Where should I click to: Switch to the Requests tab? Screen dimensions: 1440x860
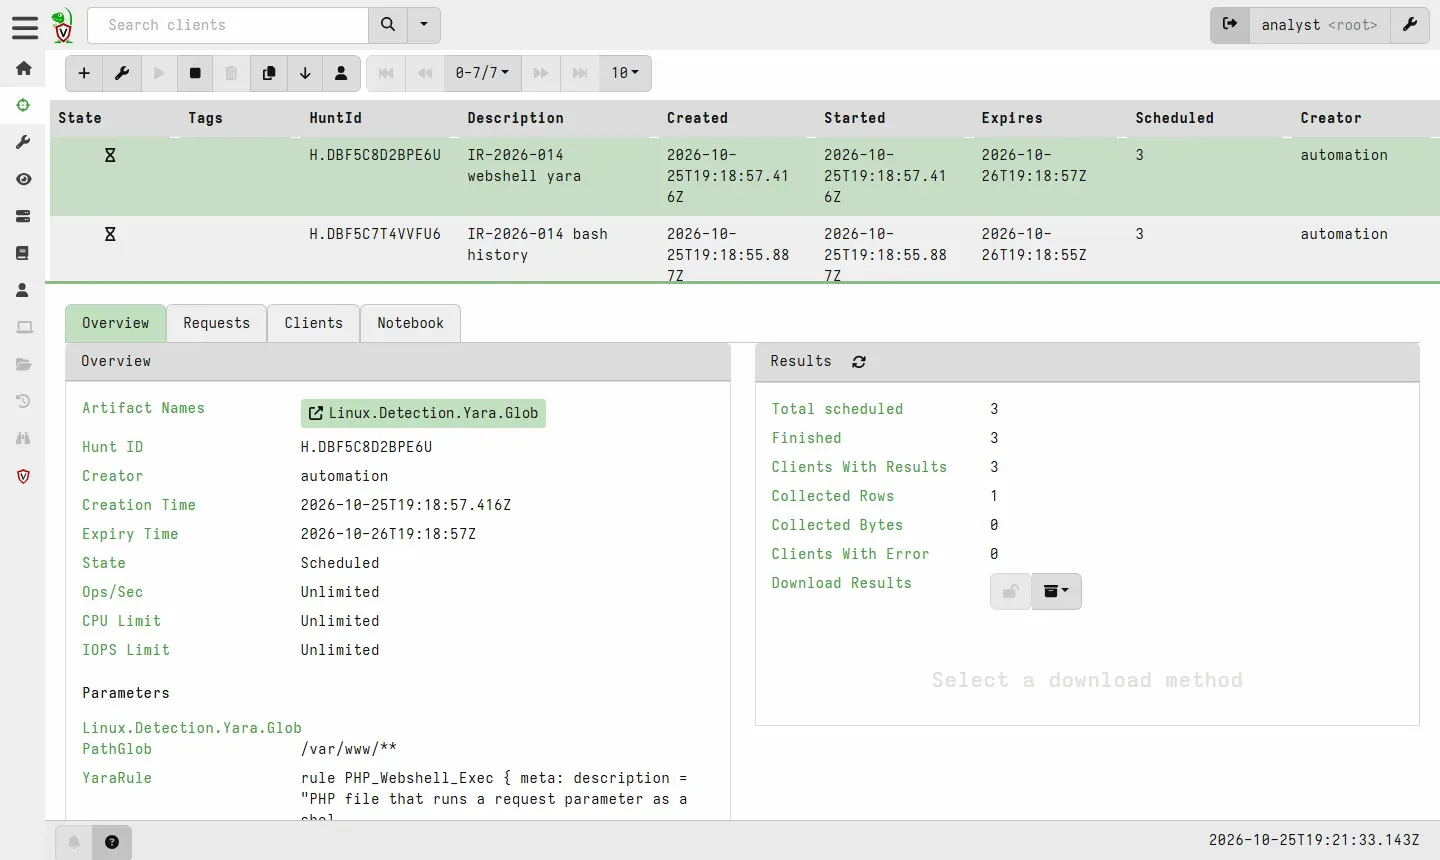(x=217, y=323)
